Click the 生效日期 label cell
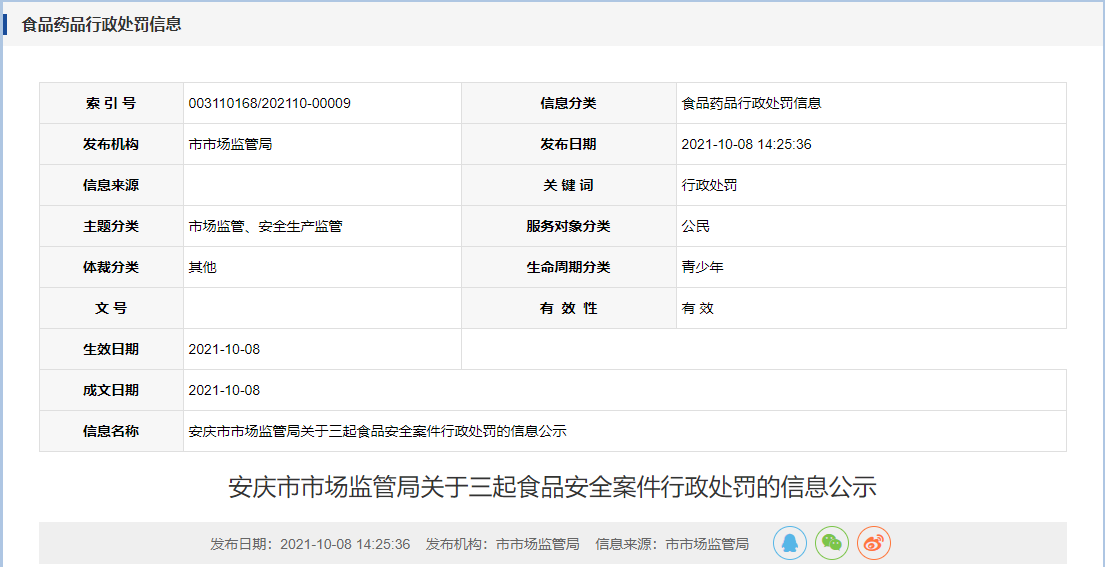The image size is (1105, 567). [x=111, y=349]
